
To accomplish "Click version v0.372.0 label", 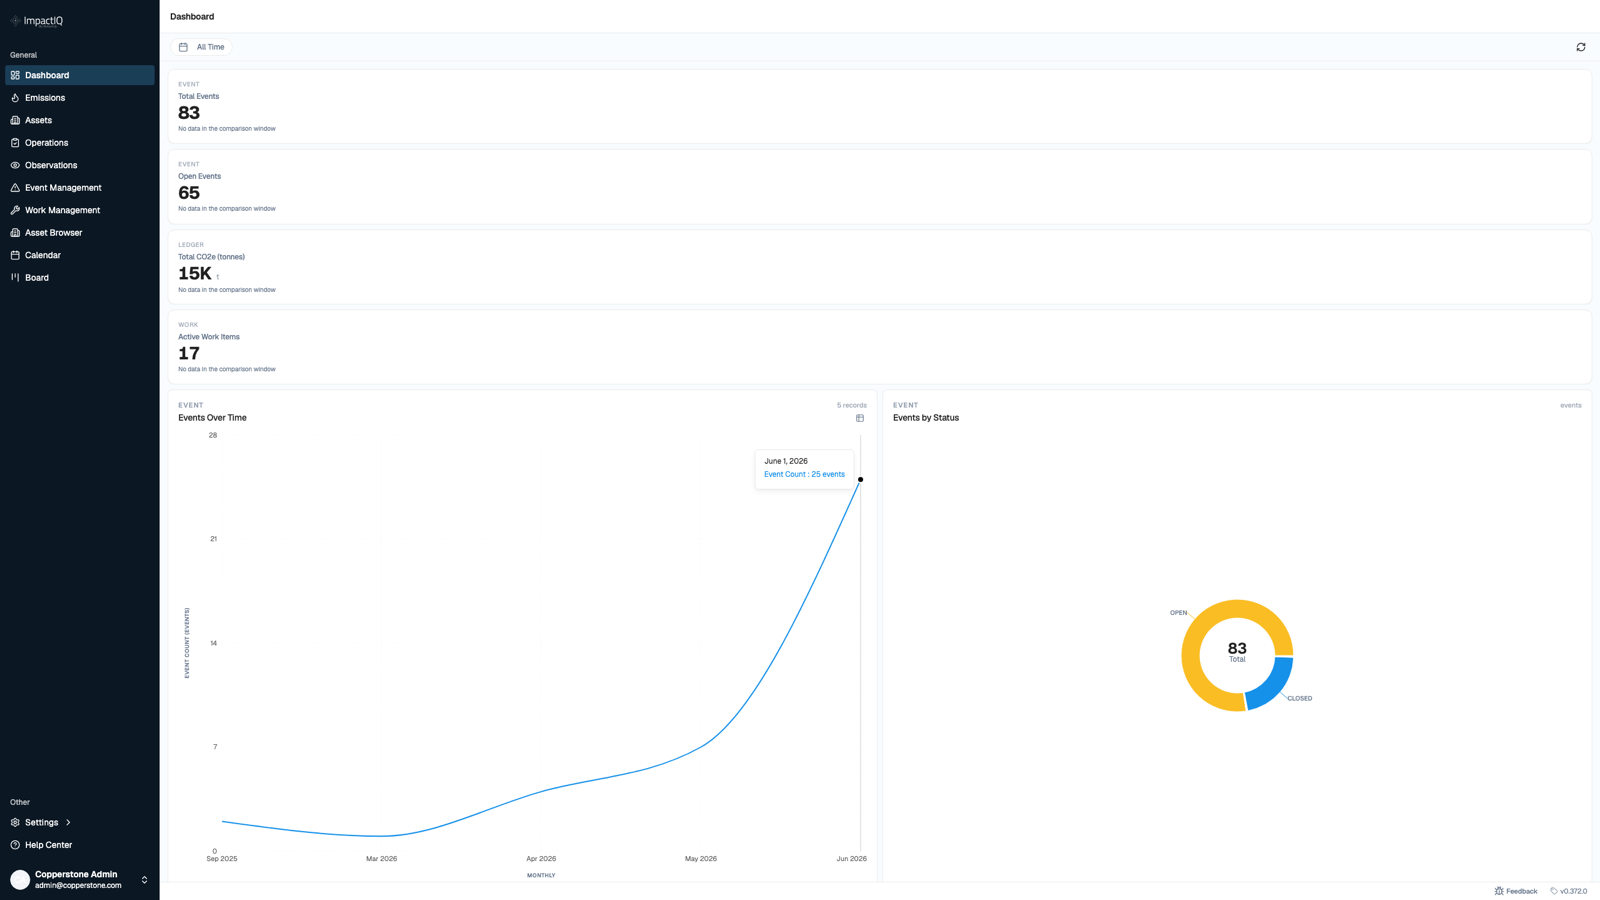I will tap(1573, 891).
